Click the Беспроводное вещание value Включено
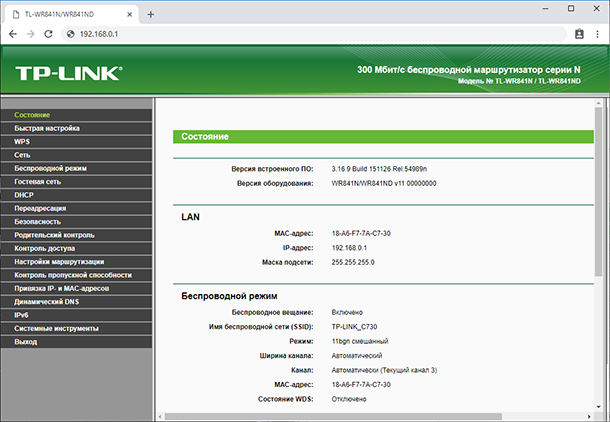The image size is (610, 422). (347, 312)
